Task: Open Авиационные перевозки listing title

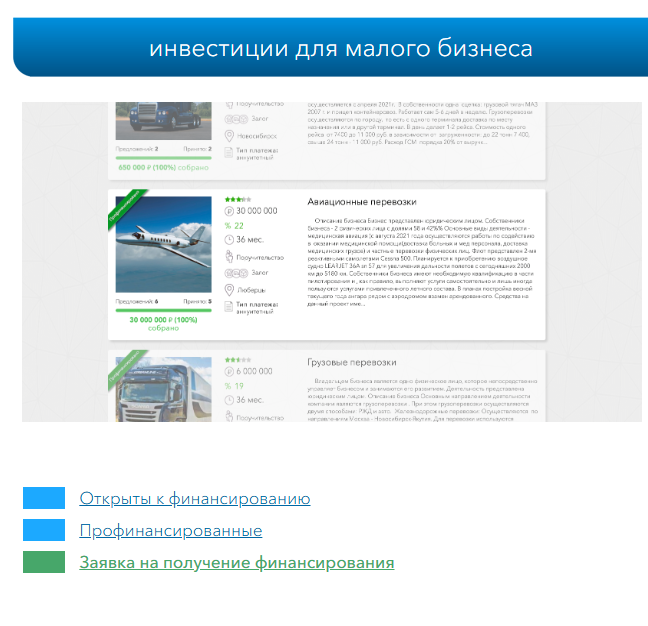Action: (x=362, y=202)
